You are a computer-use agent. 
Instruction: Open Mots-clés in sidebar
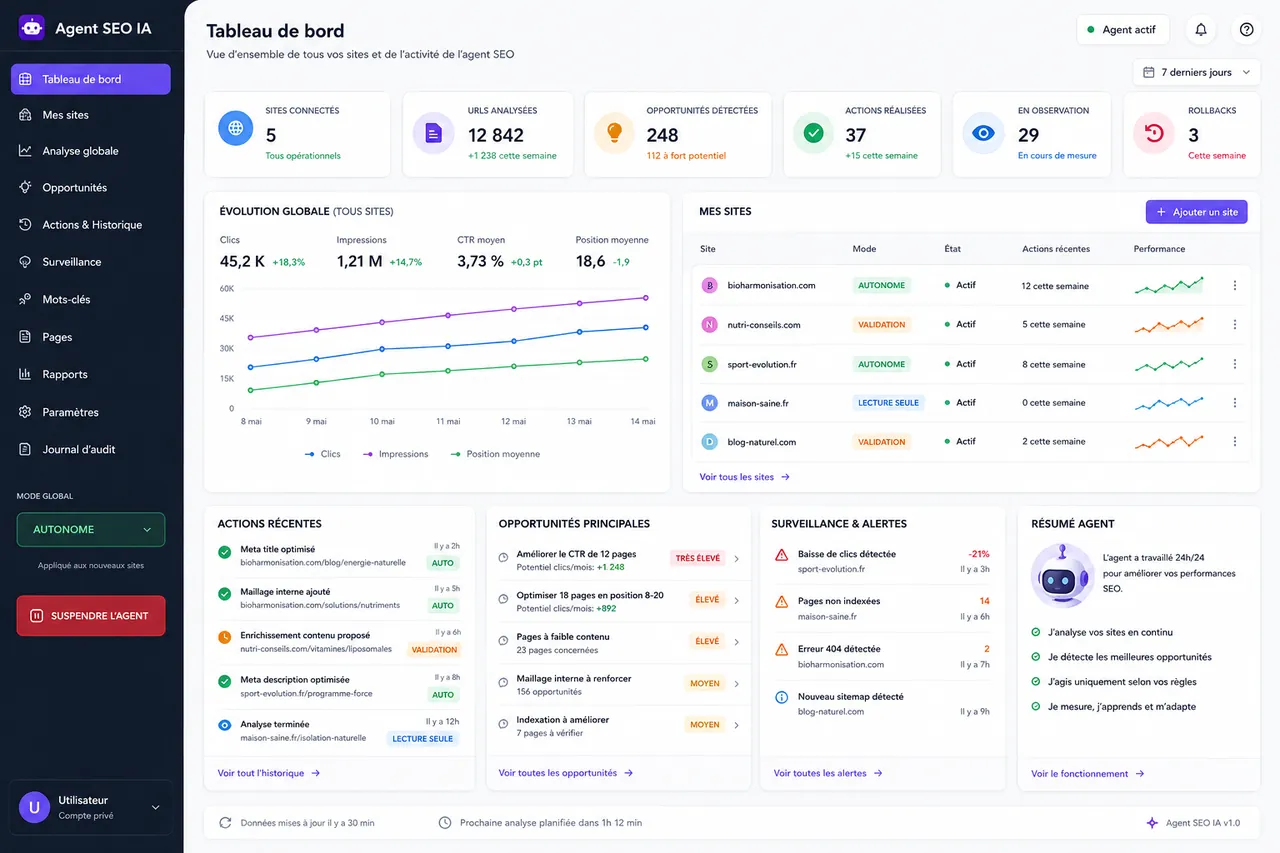click(x=91, y=299)
